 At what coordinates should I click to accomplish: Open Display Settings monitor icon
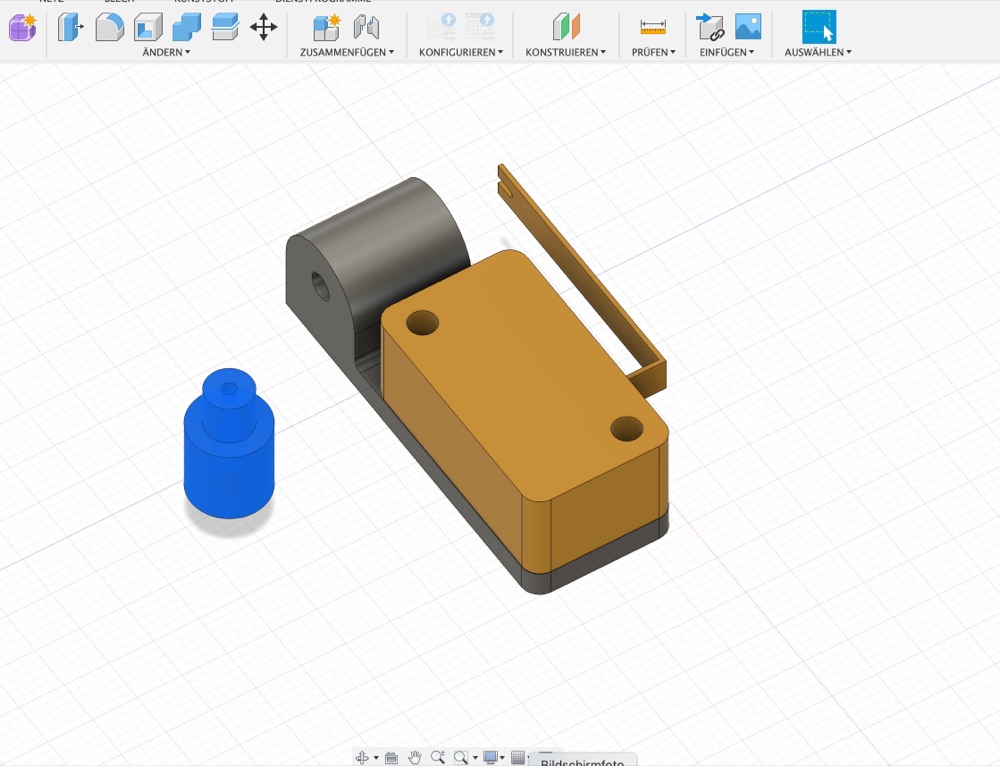click(490, 757)
